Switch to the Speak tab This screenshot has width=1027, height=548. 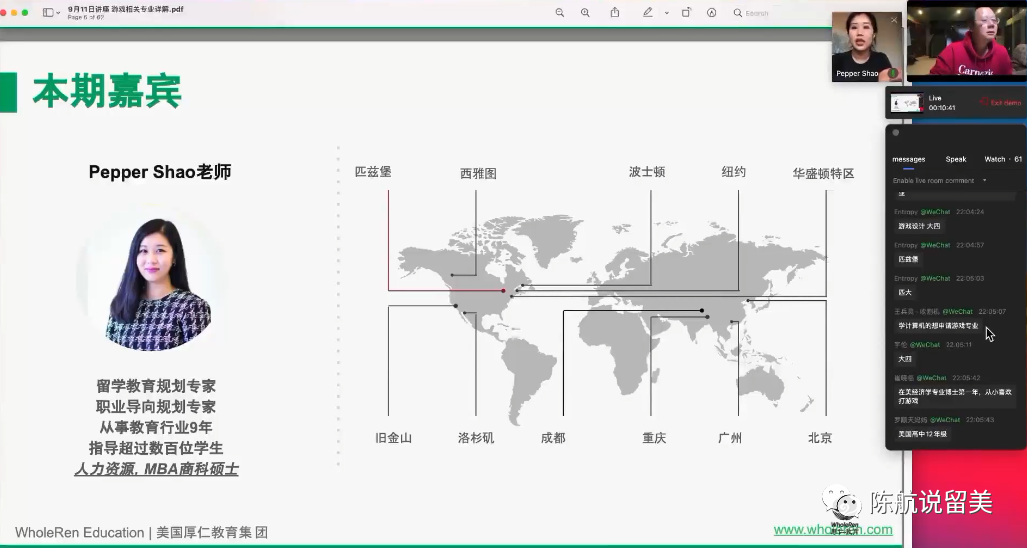(956, 159)
